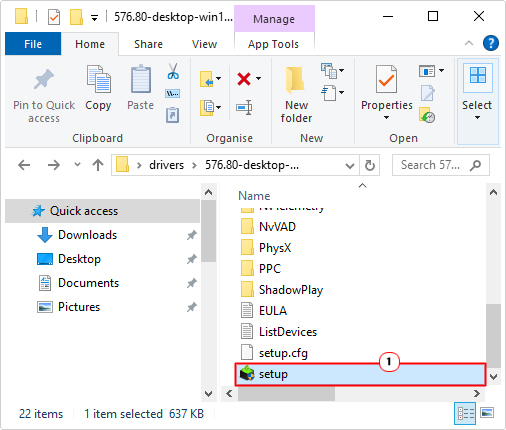Image resolution: width=506 pixels, height=430 pixels.
Task: Open the File menu tab
Action: pos(33,44)
